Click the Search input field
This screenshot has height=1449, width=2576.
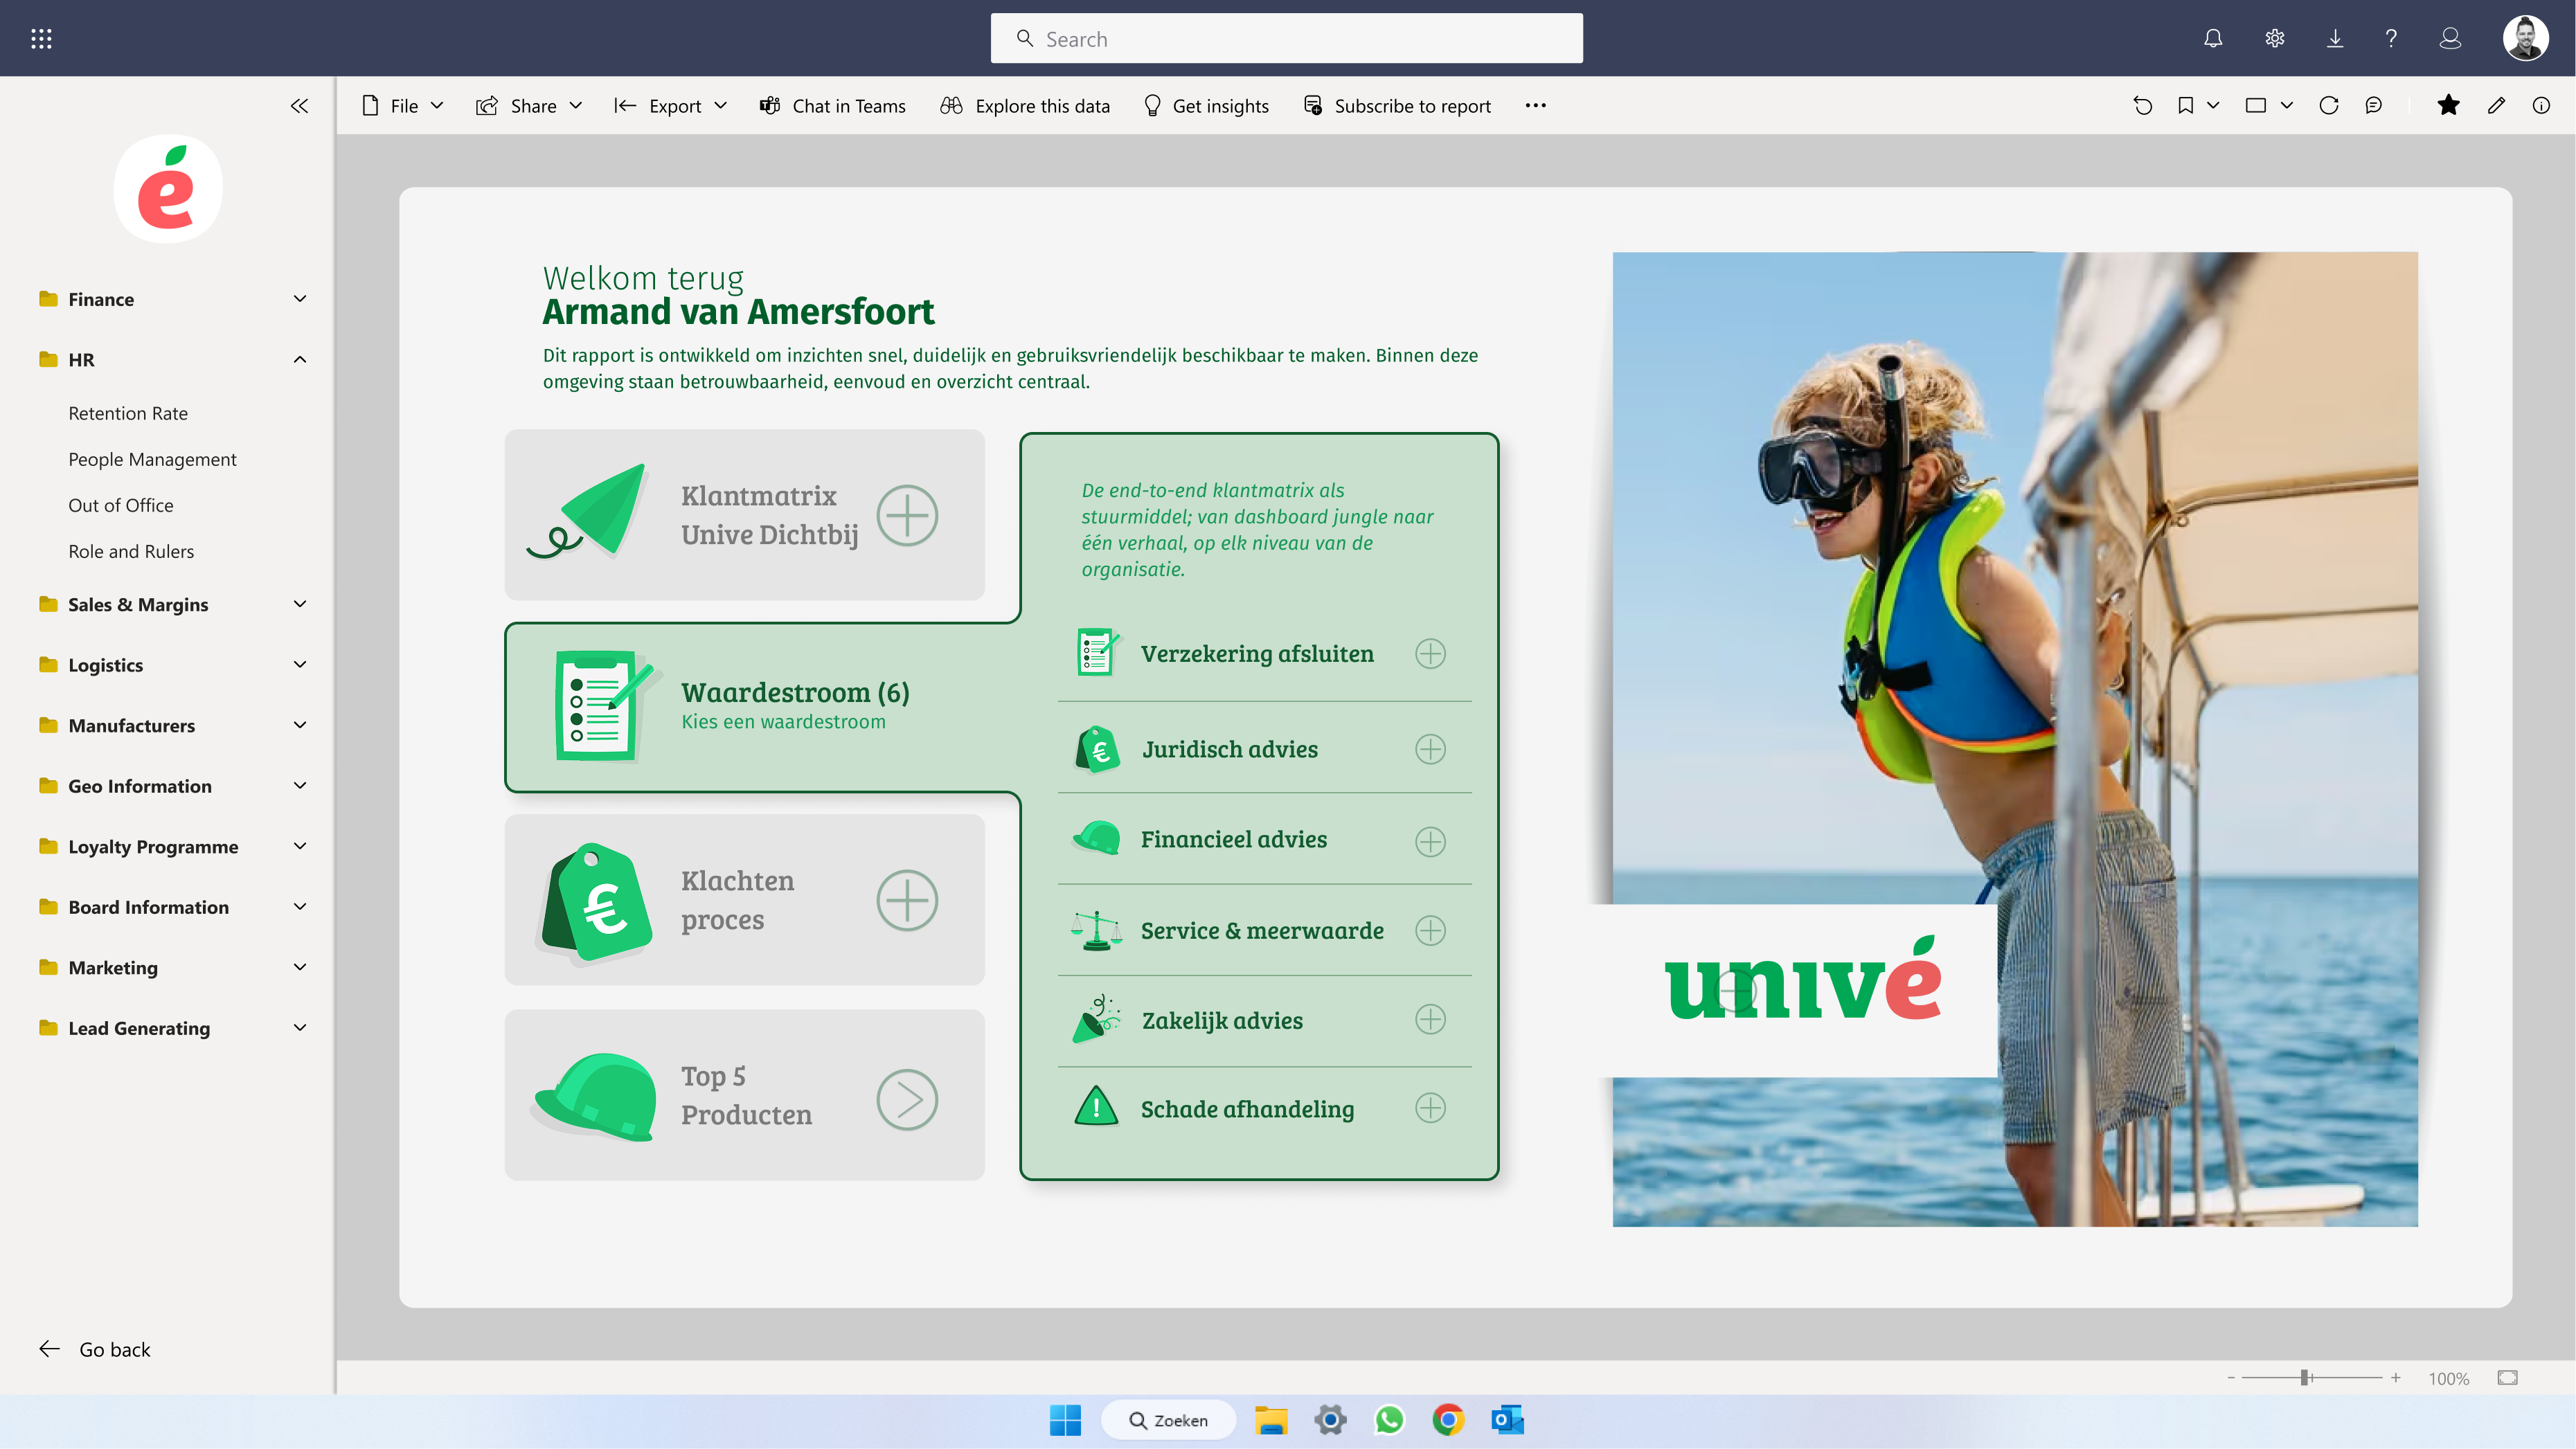coord(1286,38)
